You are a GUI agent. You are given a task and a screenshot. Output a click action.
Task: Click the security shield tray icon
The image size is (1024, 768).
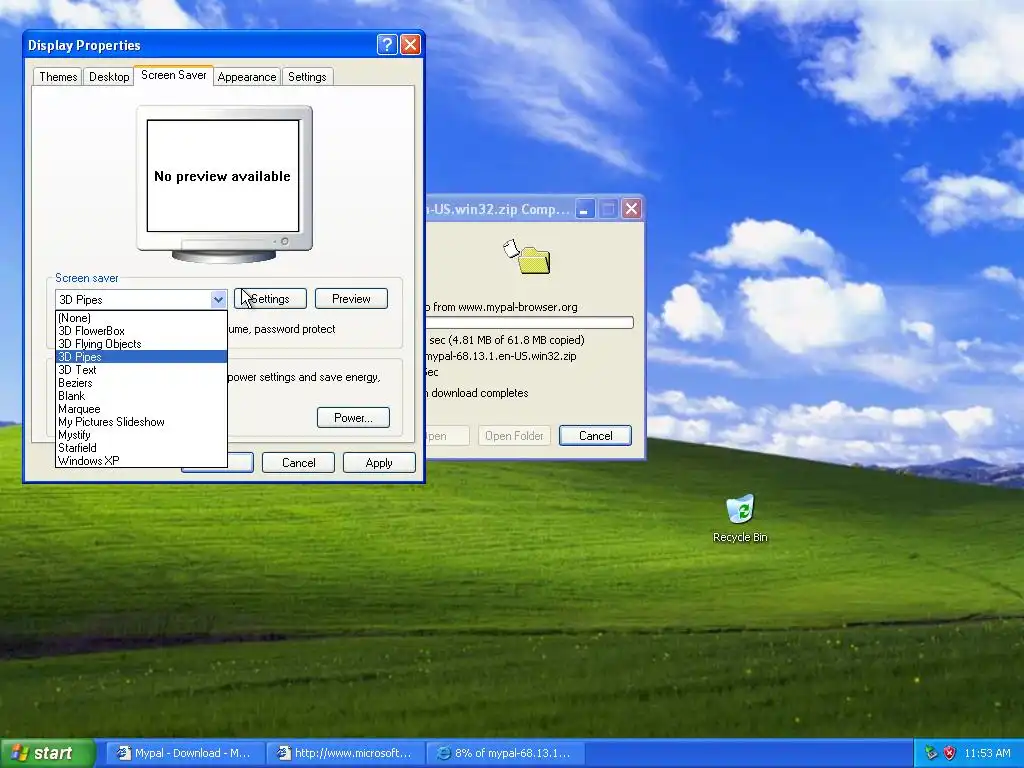coord(949,753)
